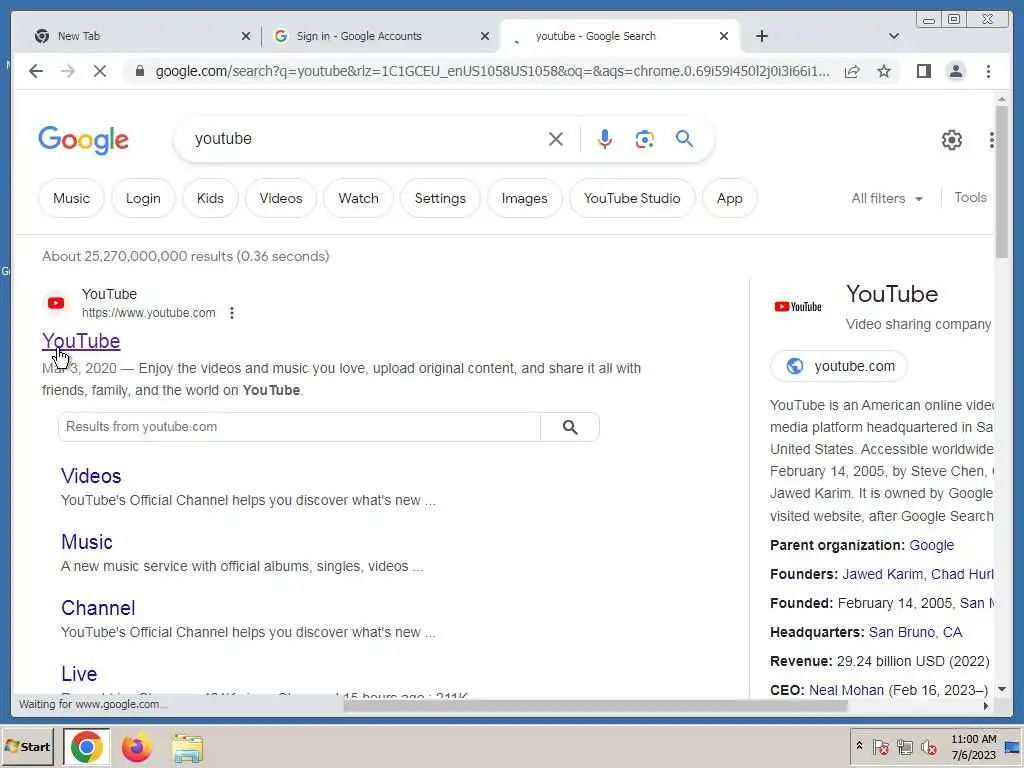Open more options for YouTube result
1024x768 pixels.
point(232,313)
